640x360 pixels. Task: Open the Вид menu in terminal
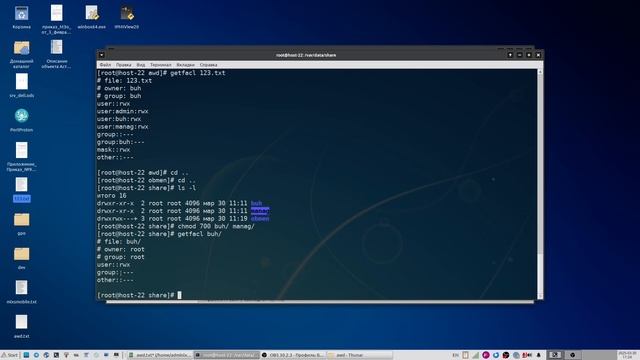click(140, 65)
